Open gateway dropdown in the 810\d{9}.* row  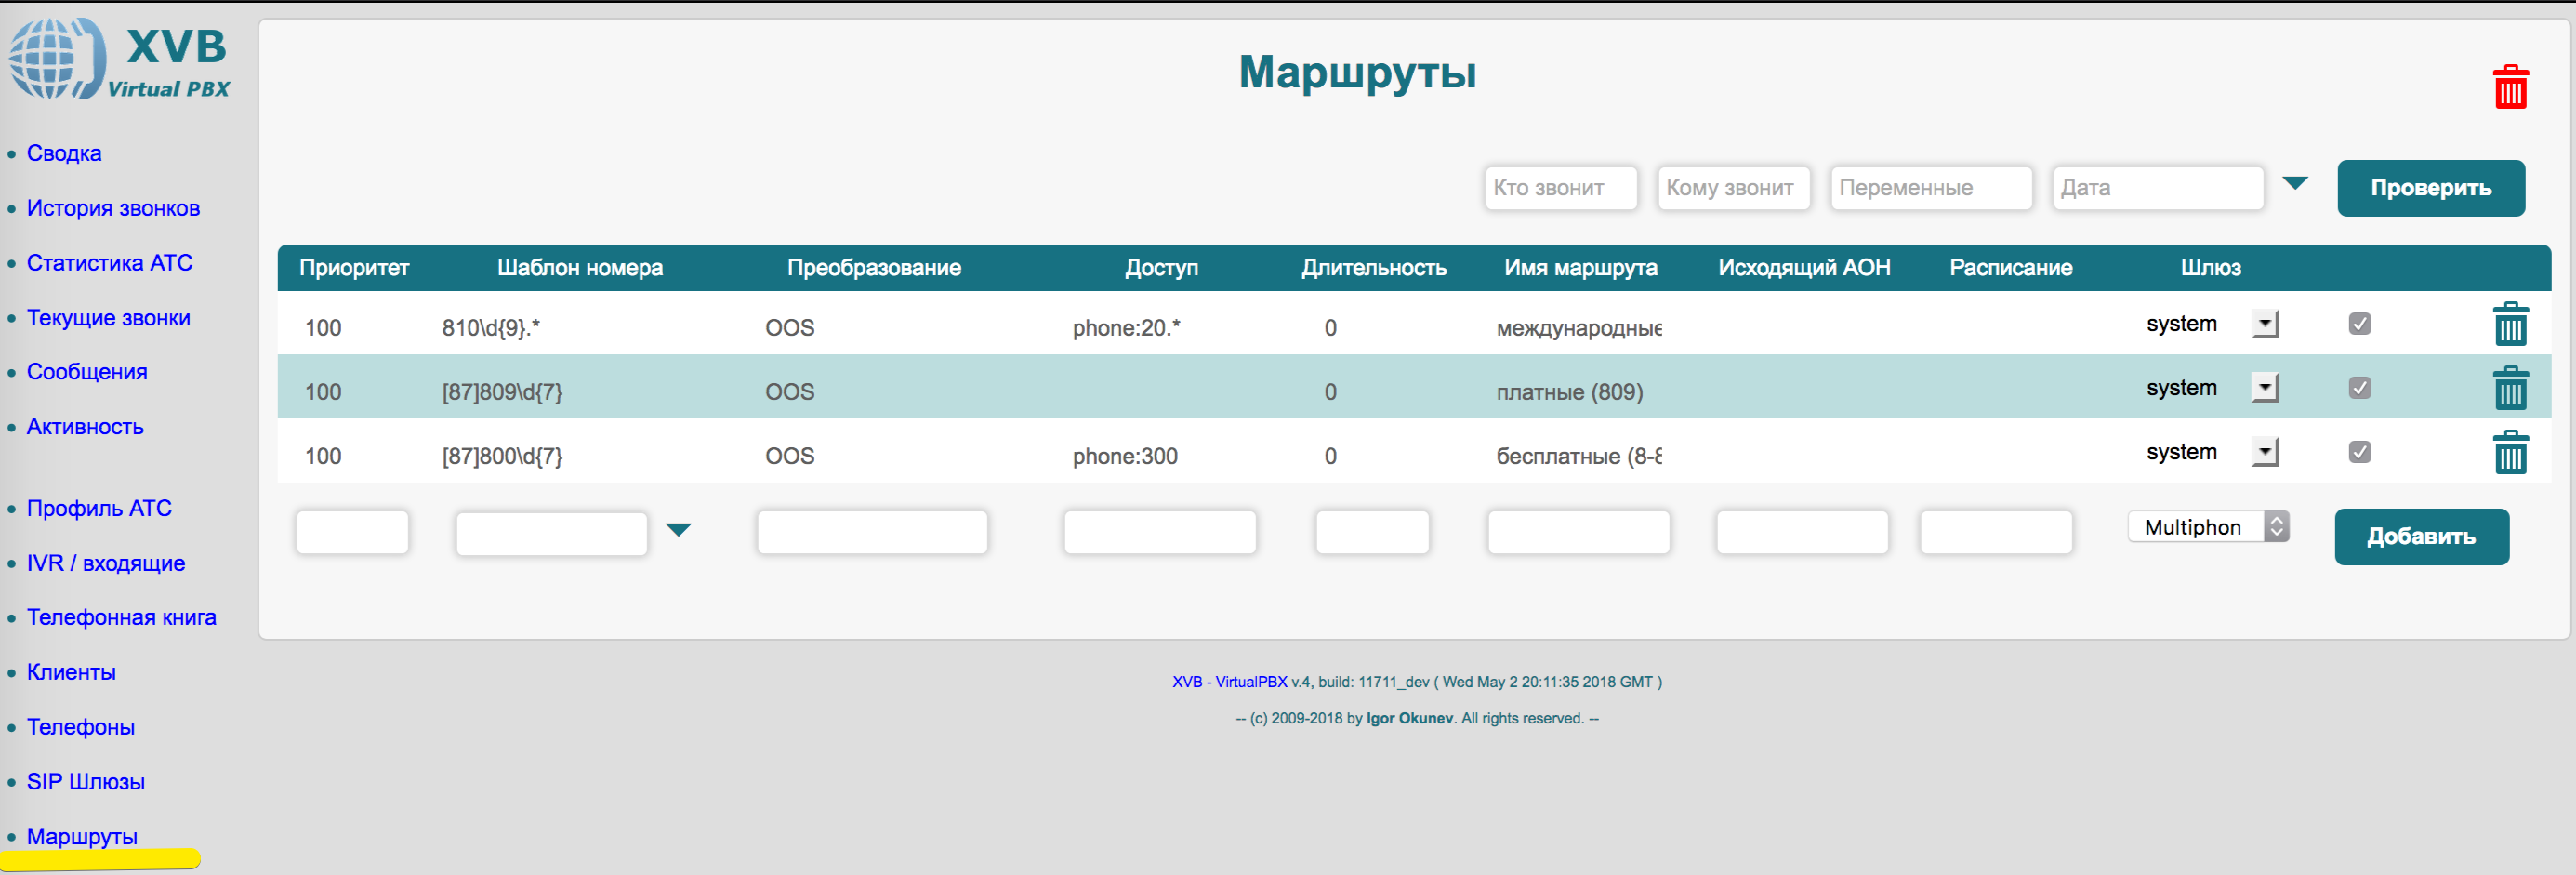tap(2264, 324)
